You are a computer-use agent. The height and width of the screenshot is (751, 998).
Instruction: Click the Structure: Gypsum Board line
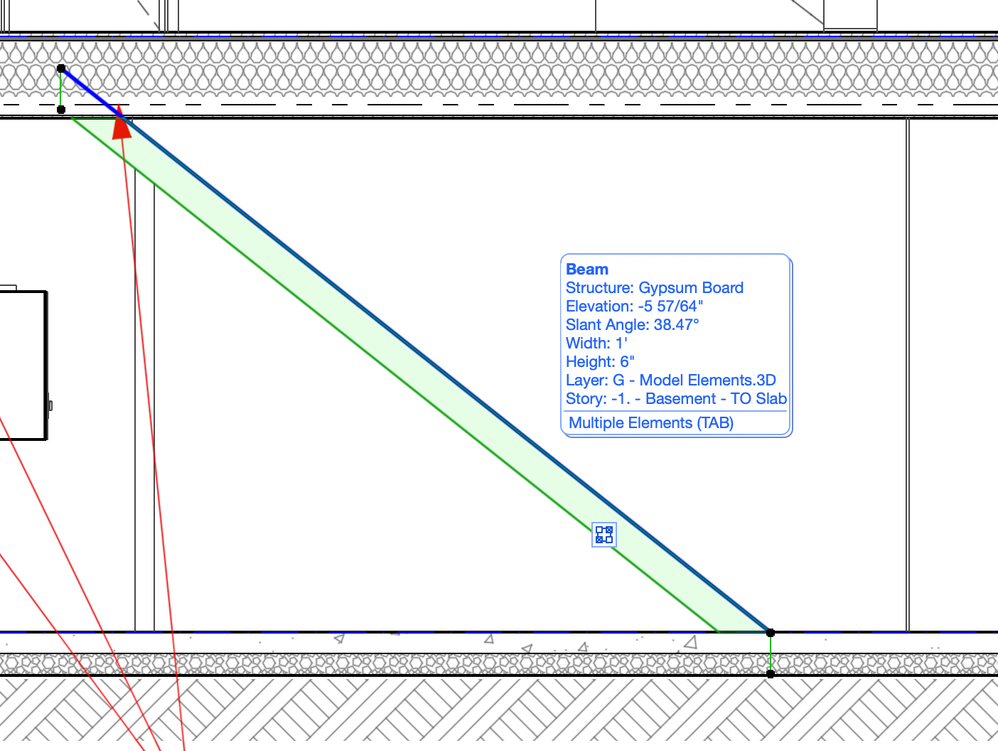pos(655,287)
